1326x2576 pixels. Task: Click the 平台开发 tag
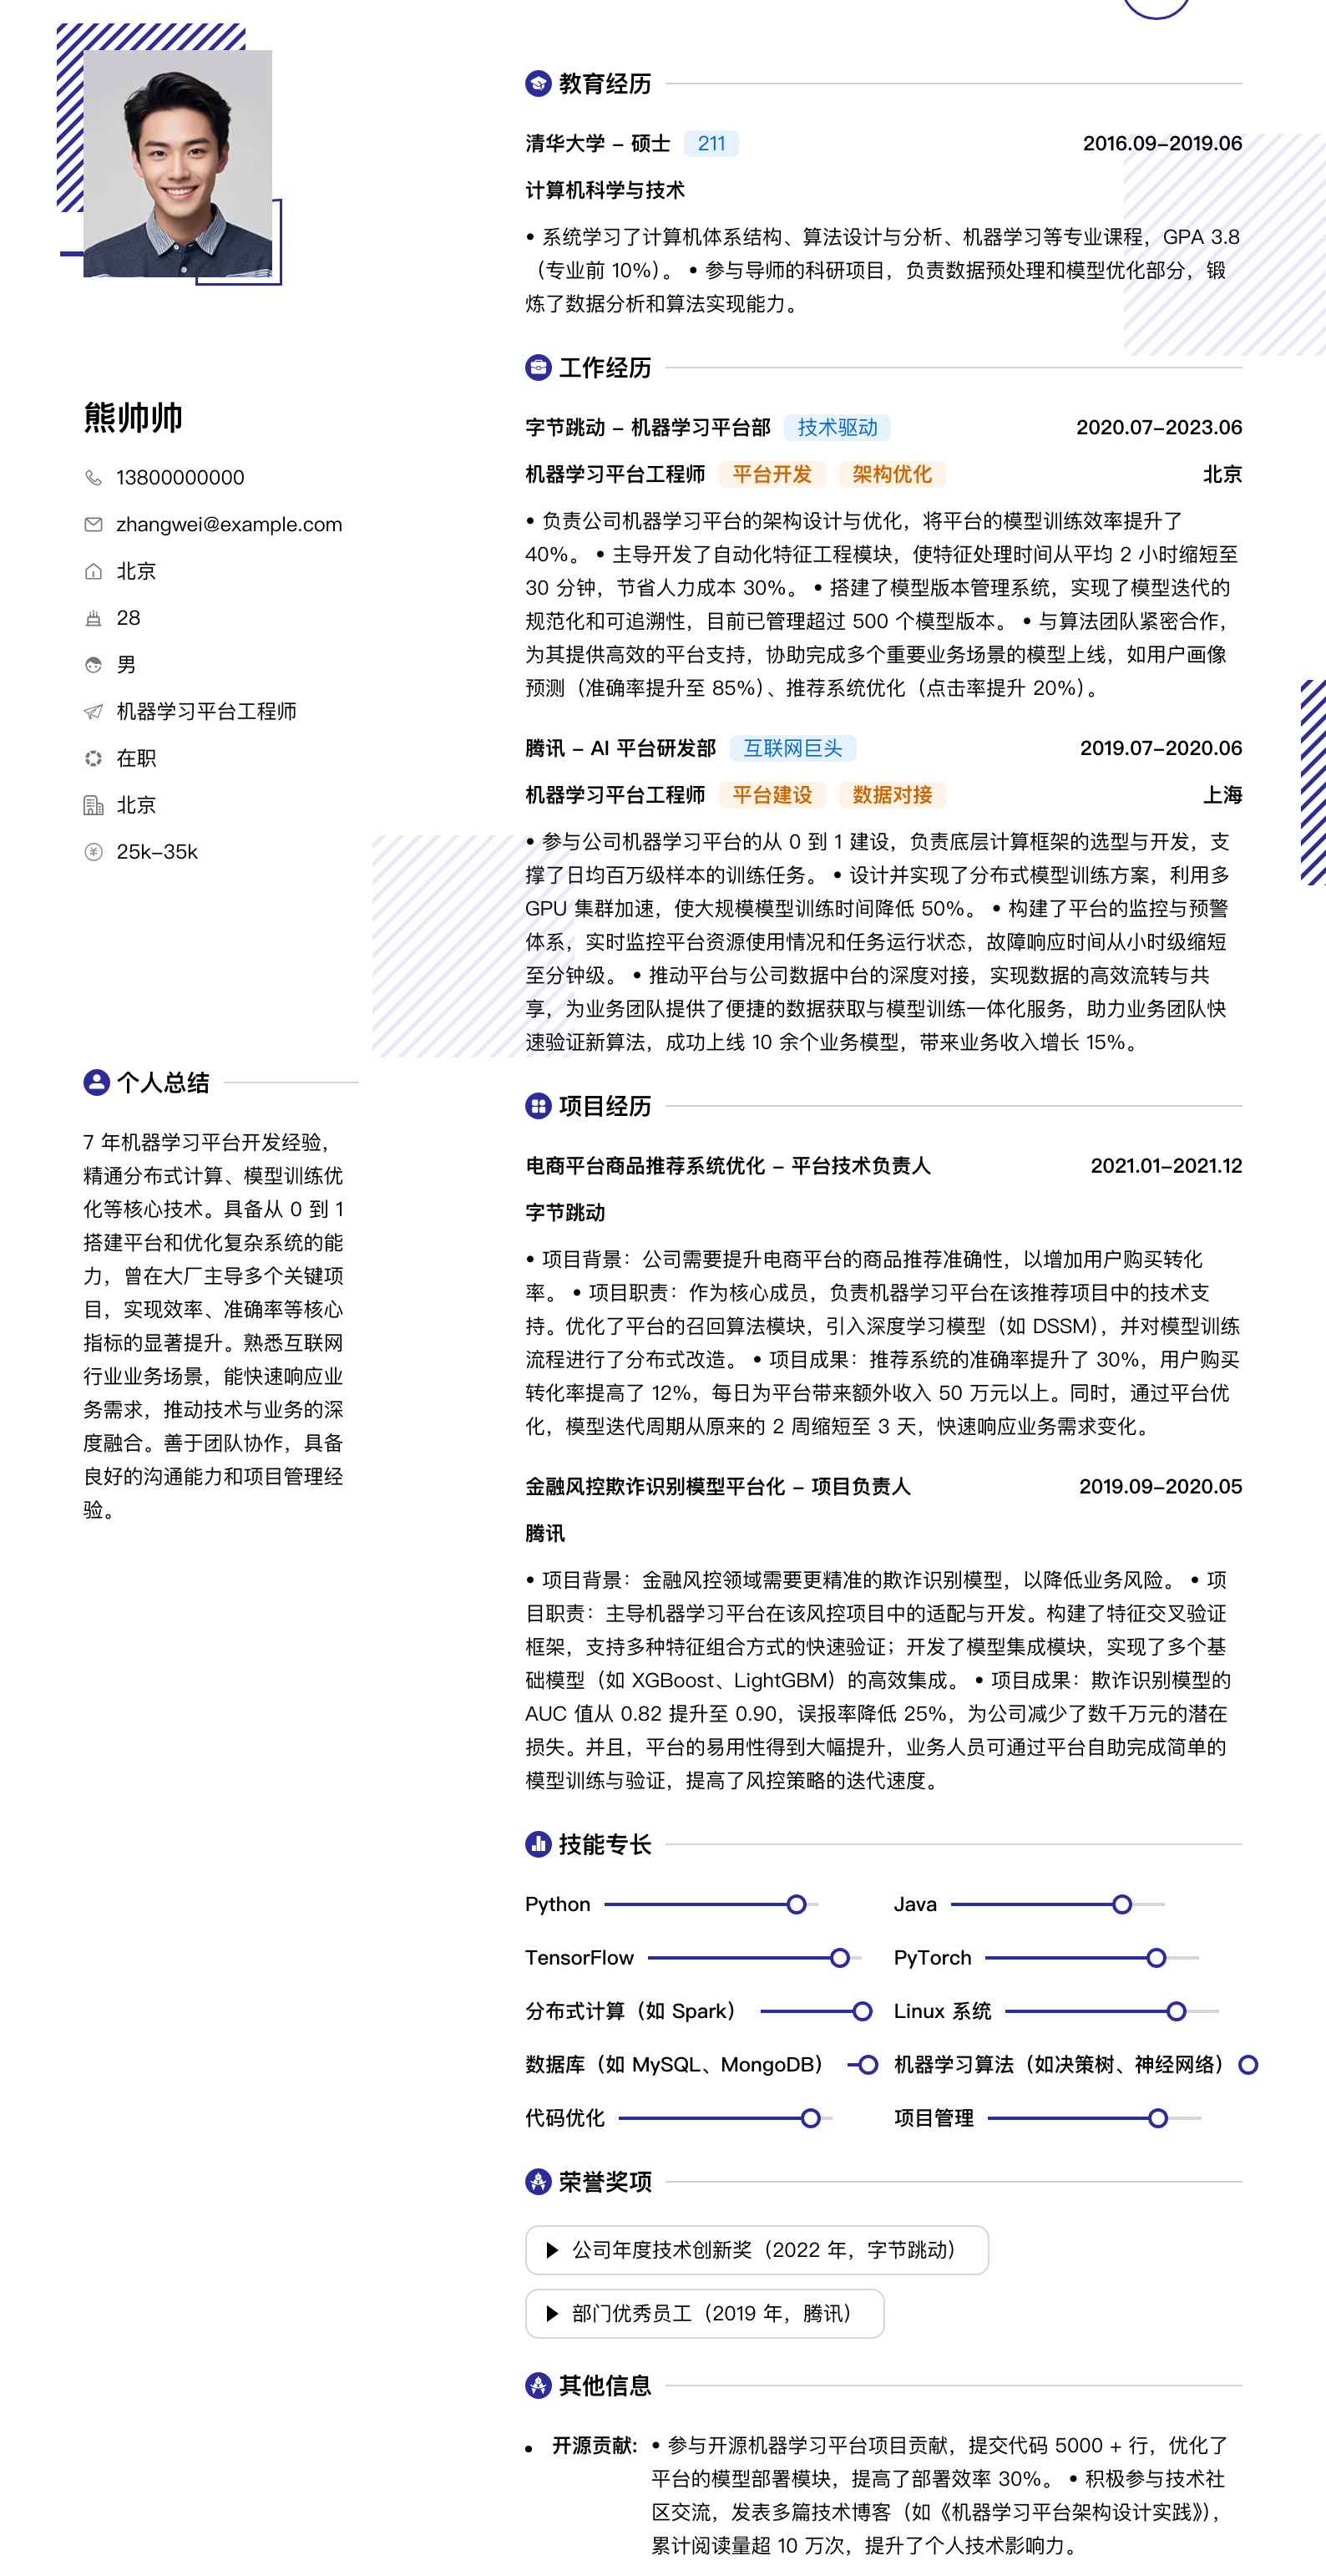point(772,474)
